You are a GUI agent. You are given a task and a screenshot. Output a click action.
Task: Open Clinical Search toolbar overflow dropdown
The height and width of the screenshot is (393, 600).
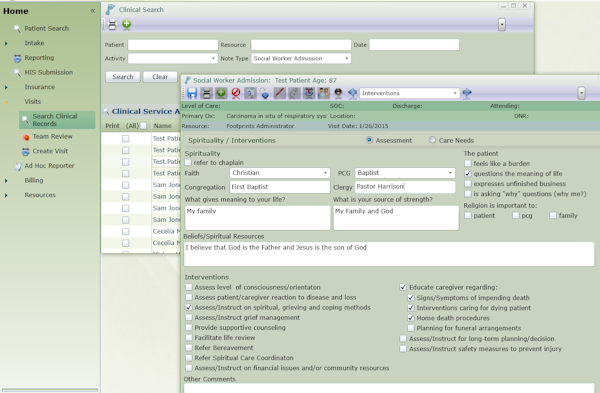pos(502,25)
